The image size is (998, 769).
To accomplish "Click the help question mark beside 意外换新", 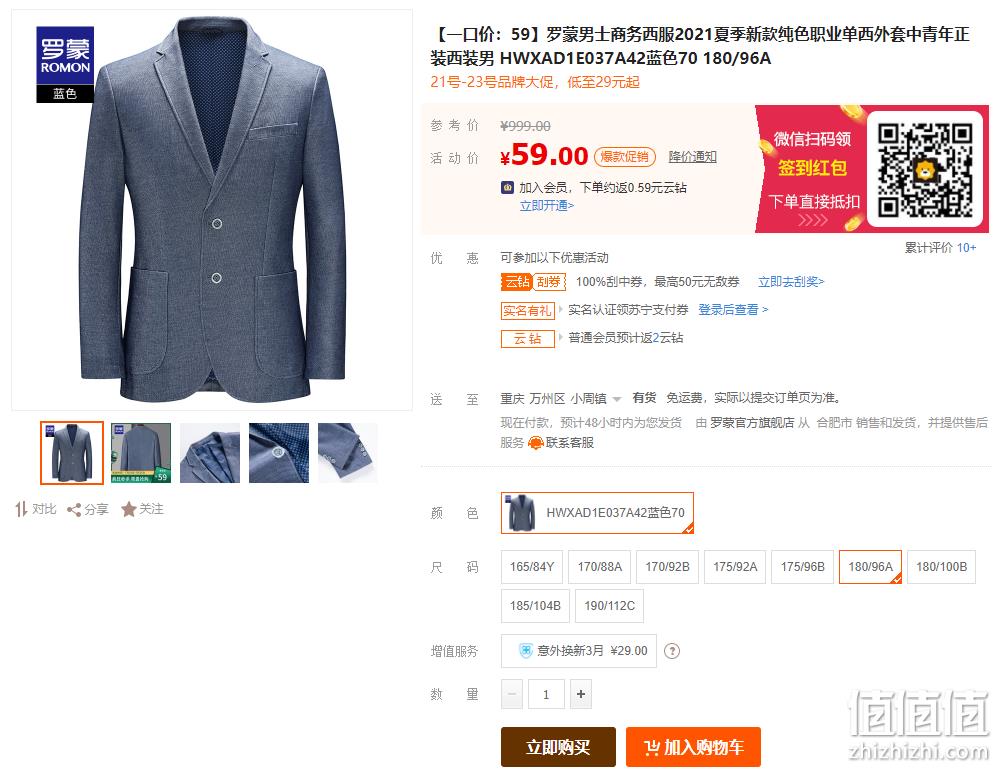I will pyautogui.click(x=672, y=651).
